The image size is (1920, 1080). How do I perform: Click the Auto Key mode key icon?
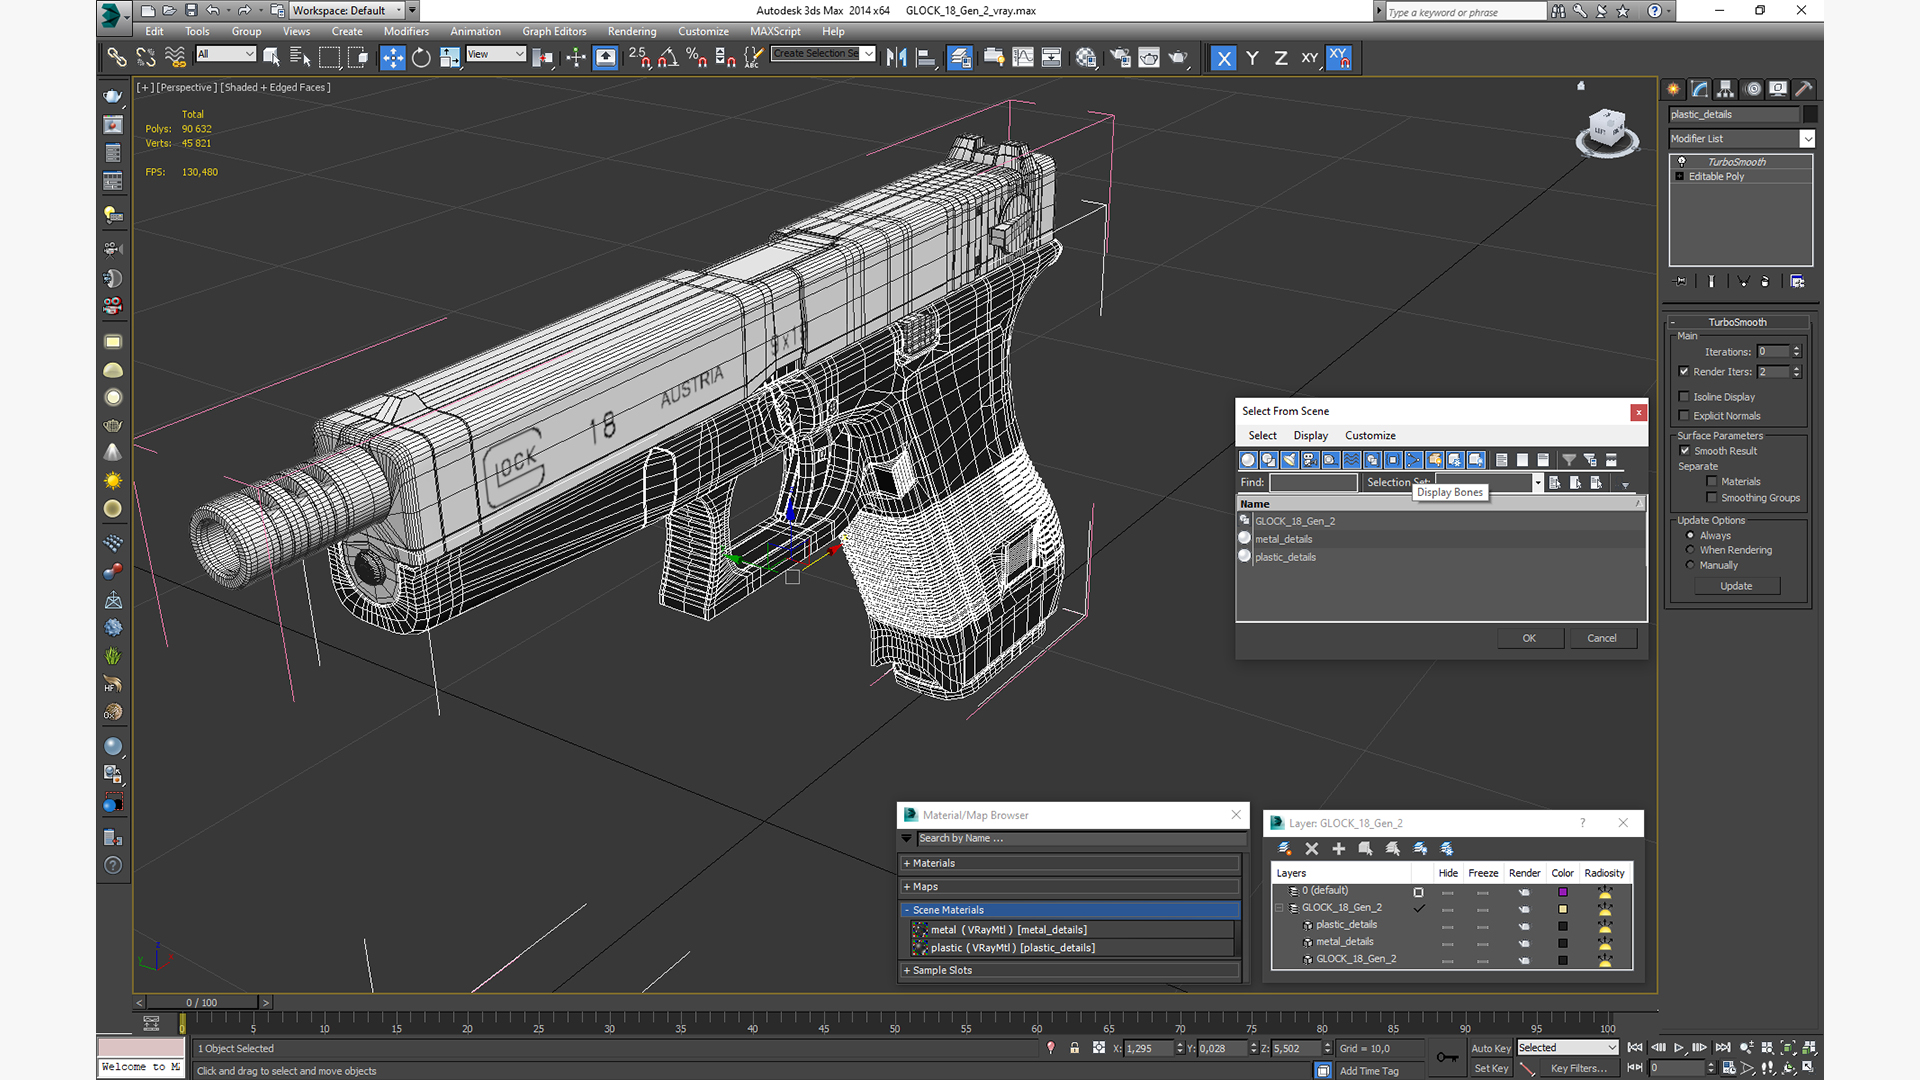pyautogui.click(x=1447, y=1057)
